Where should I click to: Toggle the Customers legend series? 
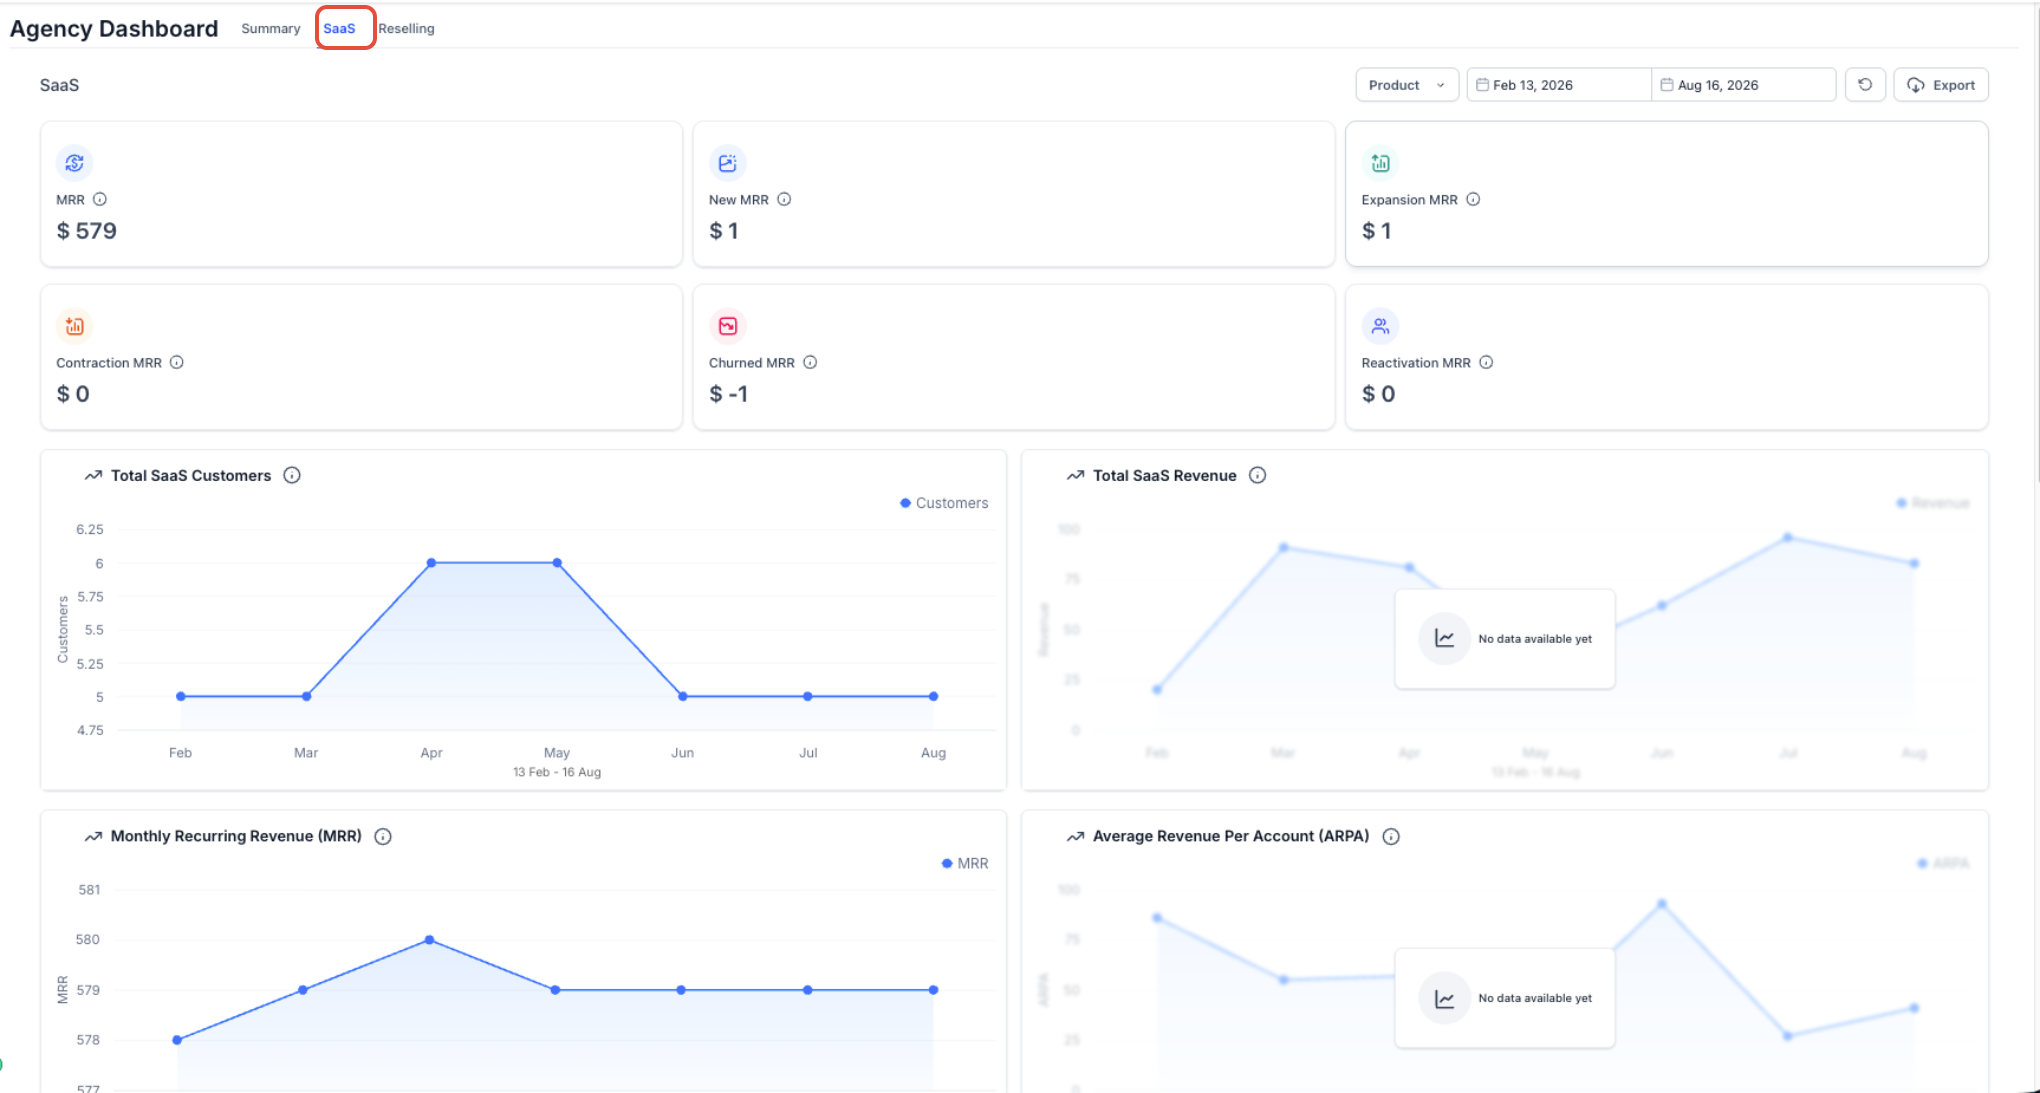[944, 503]
